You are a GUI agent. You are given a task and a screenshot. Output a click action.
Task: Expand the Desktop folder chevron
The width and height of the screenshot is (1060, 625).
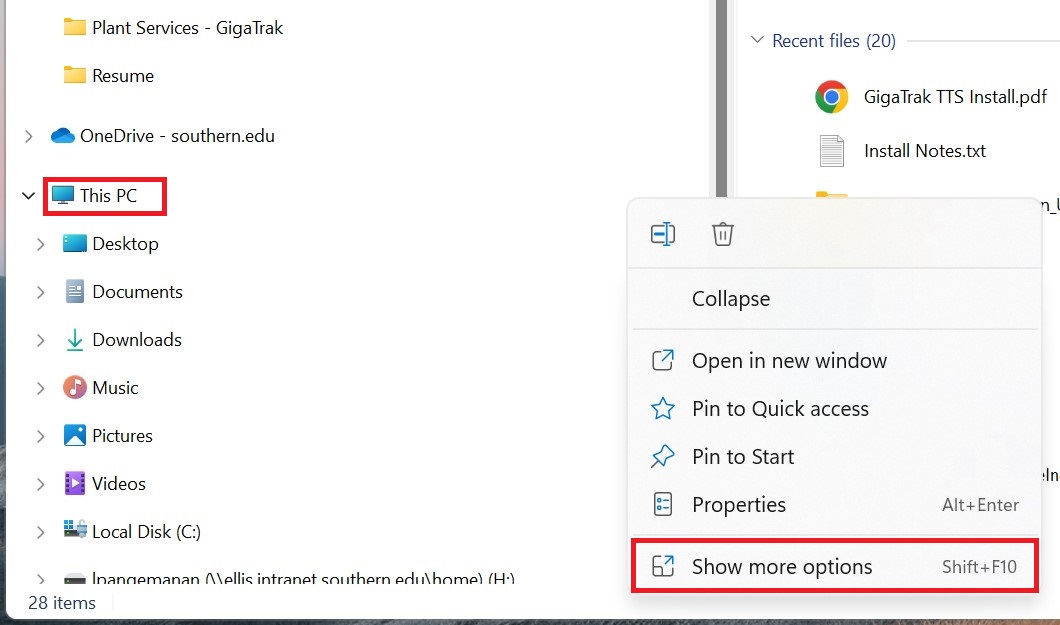point(41,244)
